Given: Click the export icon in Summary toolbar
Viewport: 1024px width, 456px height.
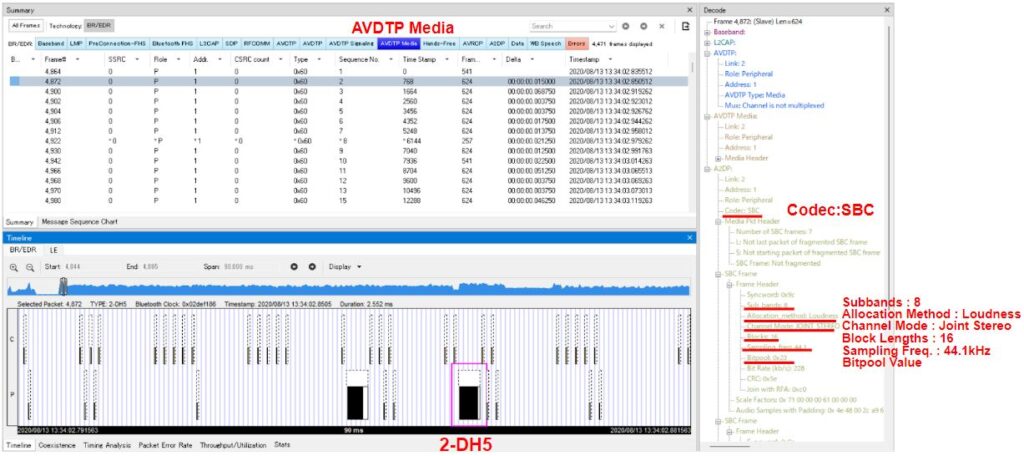Looking at the screenshot, I should tap(685, 26).
